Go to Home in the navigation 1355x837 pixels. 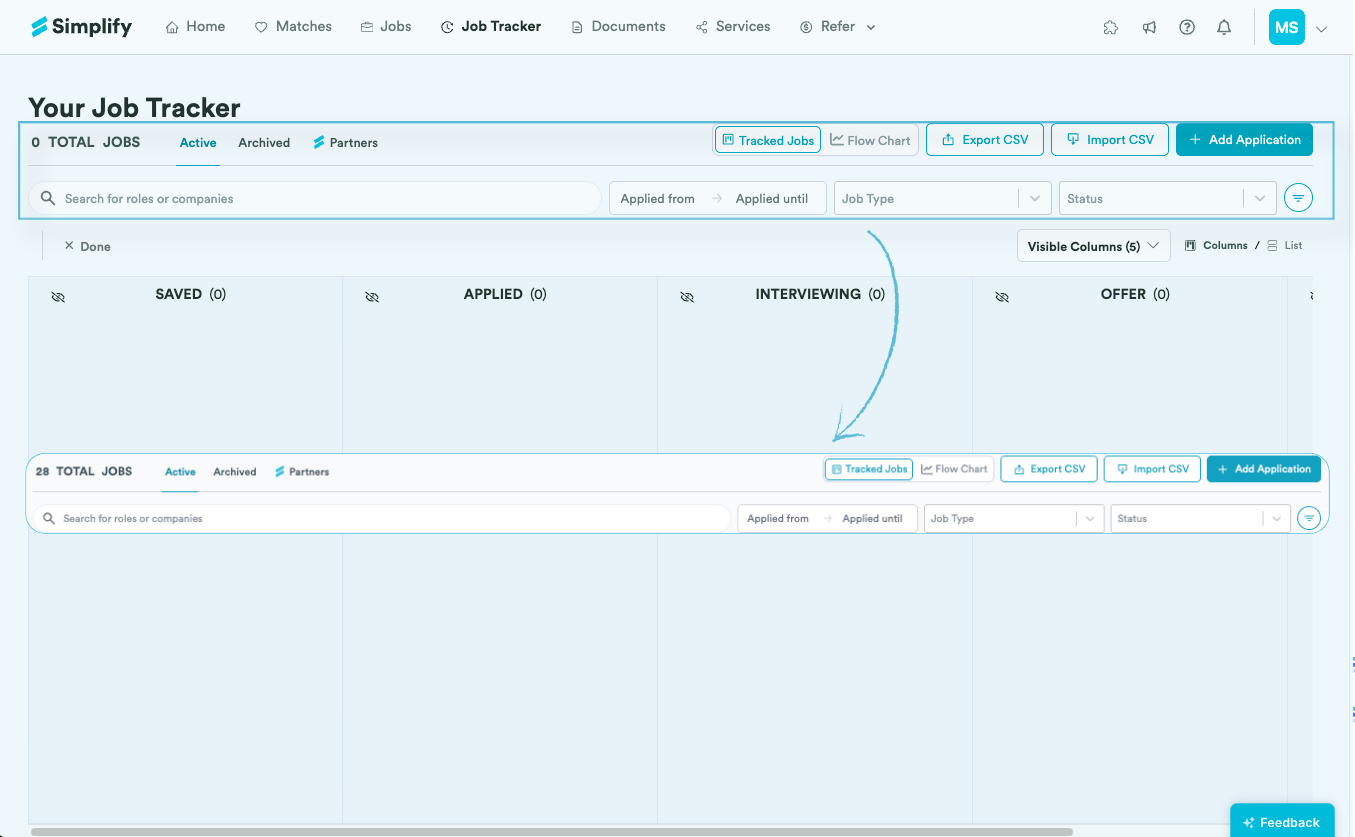click(195, 27)
